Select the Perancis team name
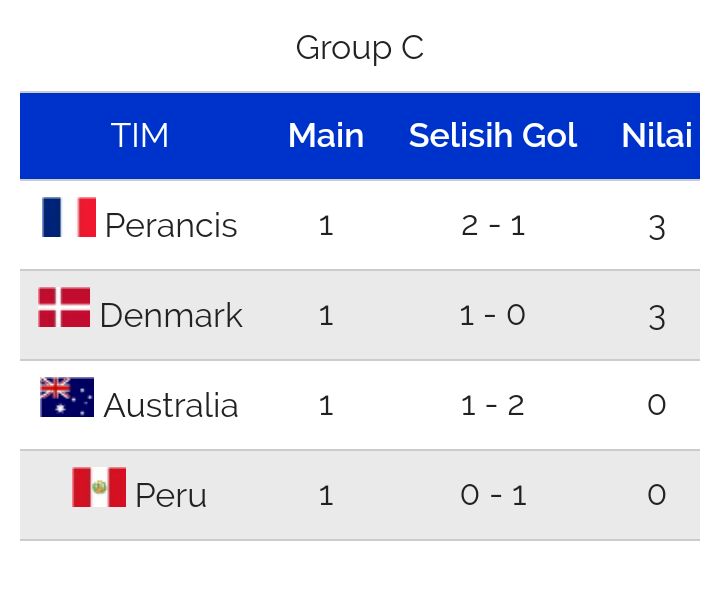720x603 pixels. pyautogui.click(x=171, y=226)
